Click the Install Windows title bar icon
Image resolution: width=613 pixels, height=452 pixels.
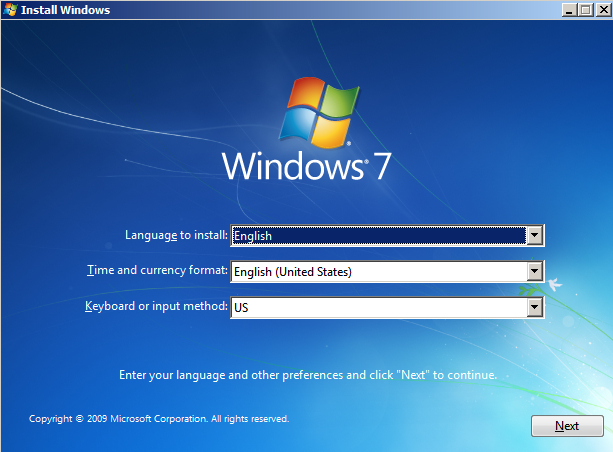(x=10, y=9)
